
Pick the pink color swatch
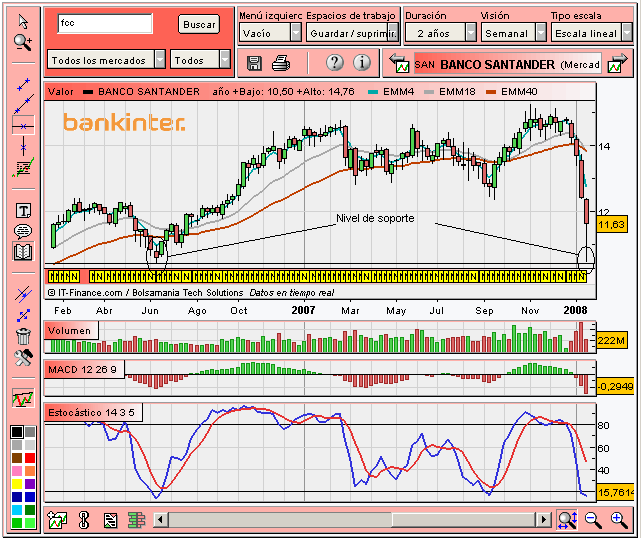tap(17, 471)
